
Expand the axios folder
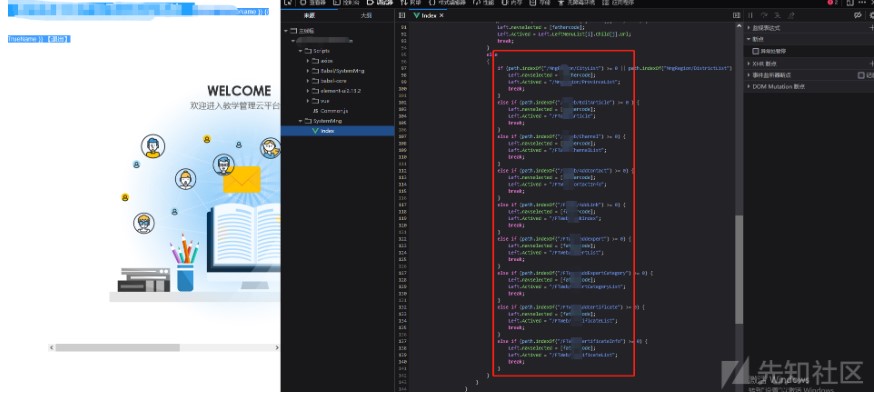(x=307, y=61)
